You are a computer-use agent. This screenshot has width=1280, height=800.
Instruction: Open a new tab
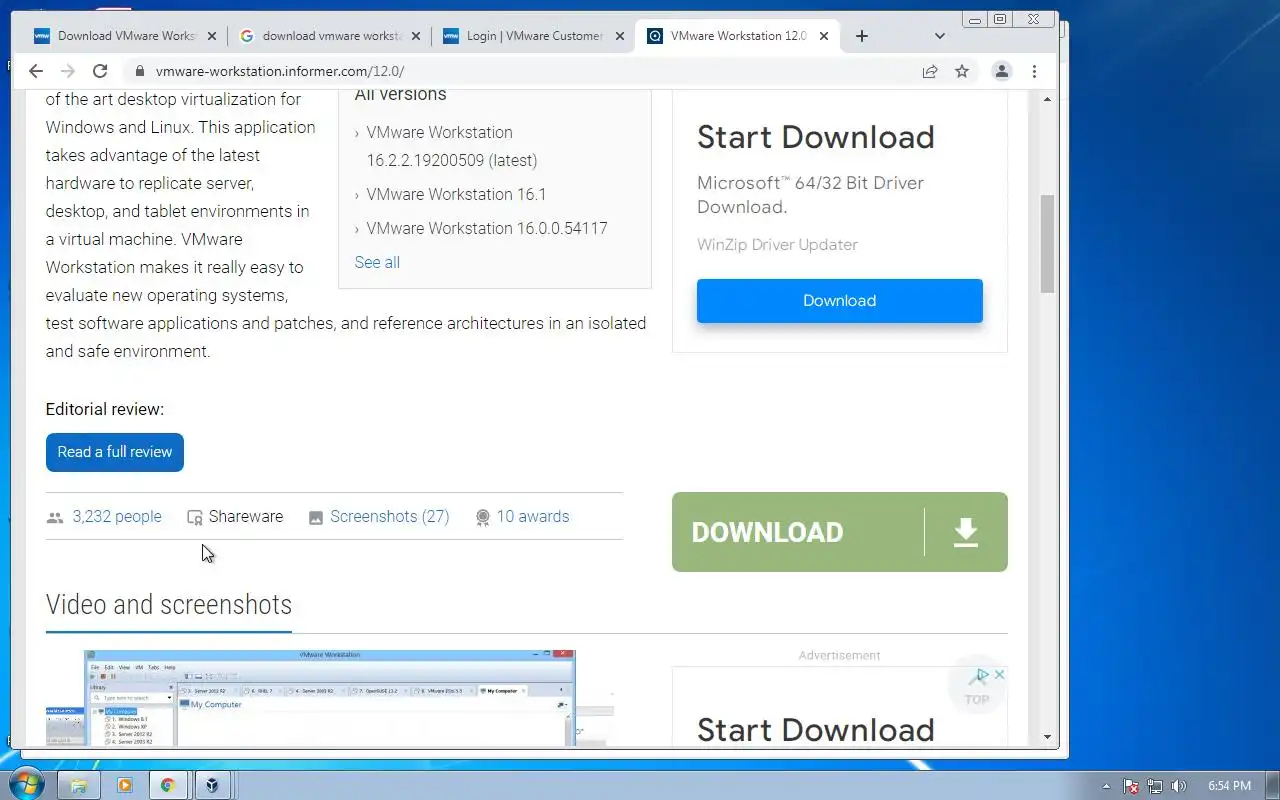tap(862, 36)
